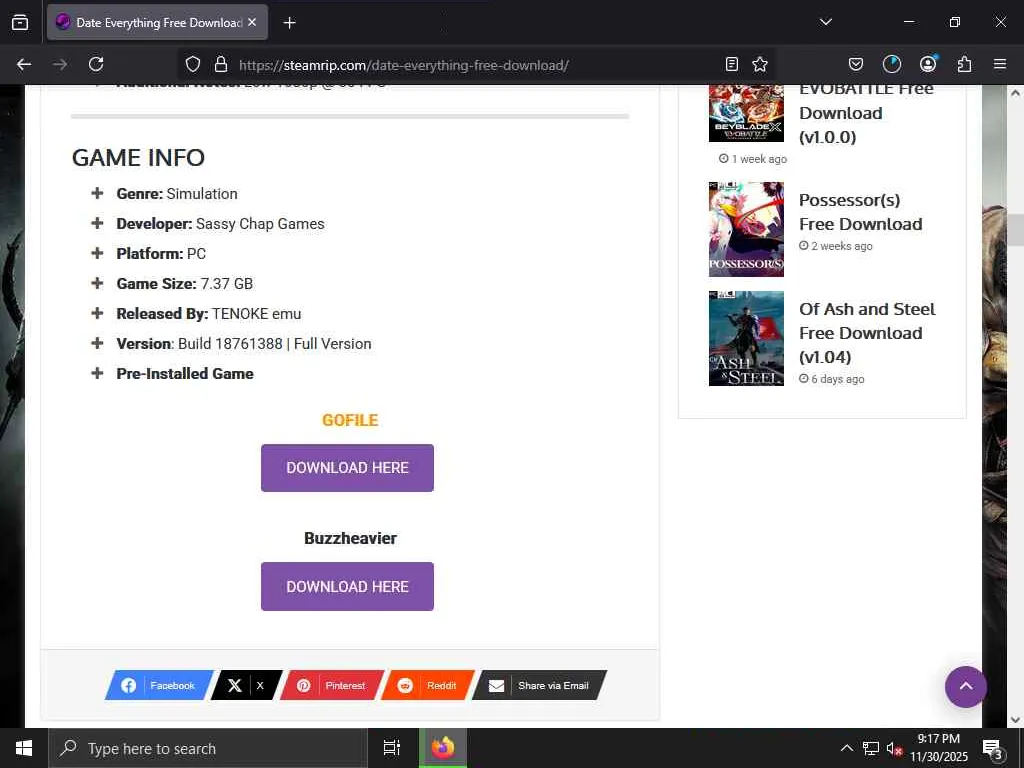Open Firefox account icon
Viewport: 1024px width, 768px height.
[x=928, y=63]
